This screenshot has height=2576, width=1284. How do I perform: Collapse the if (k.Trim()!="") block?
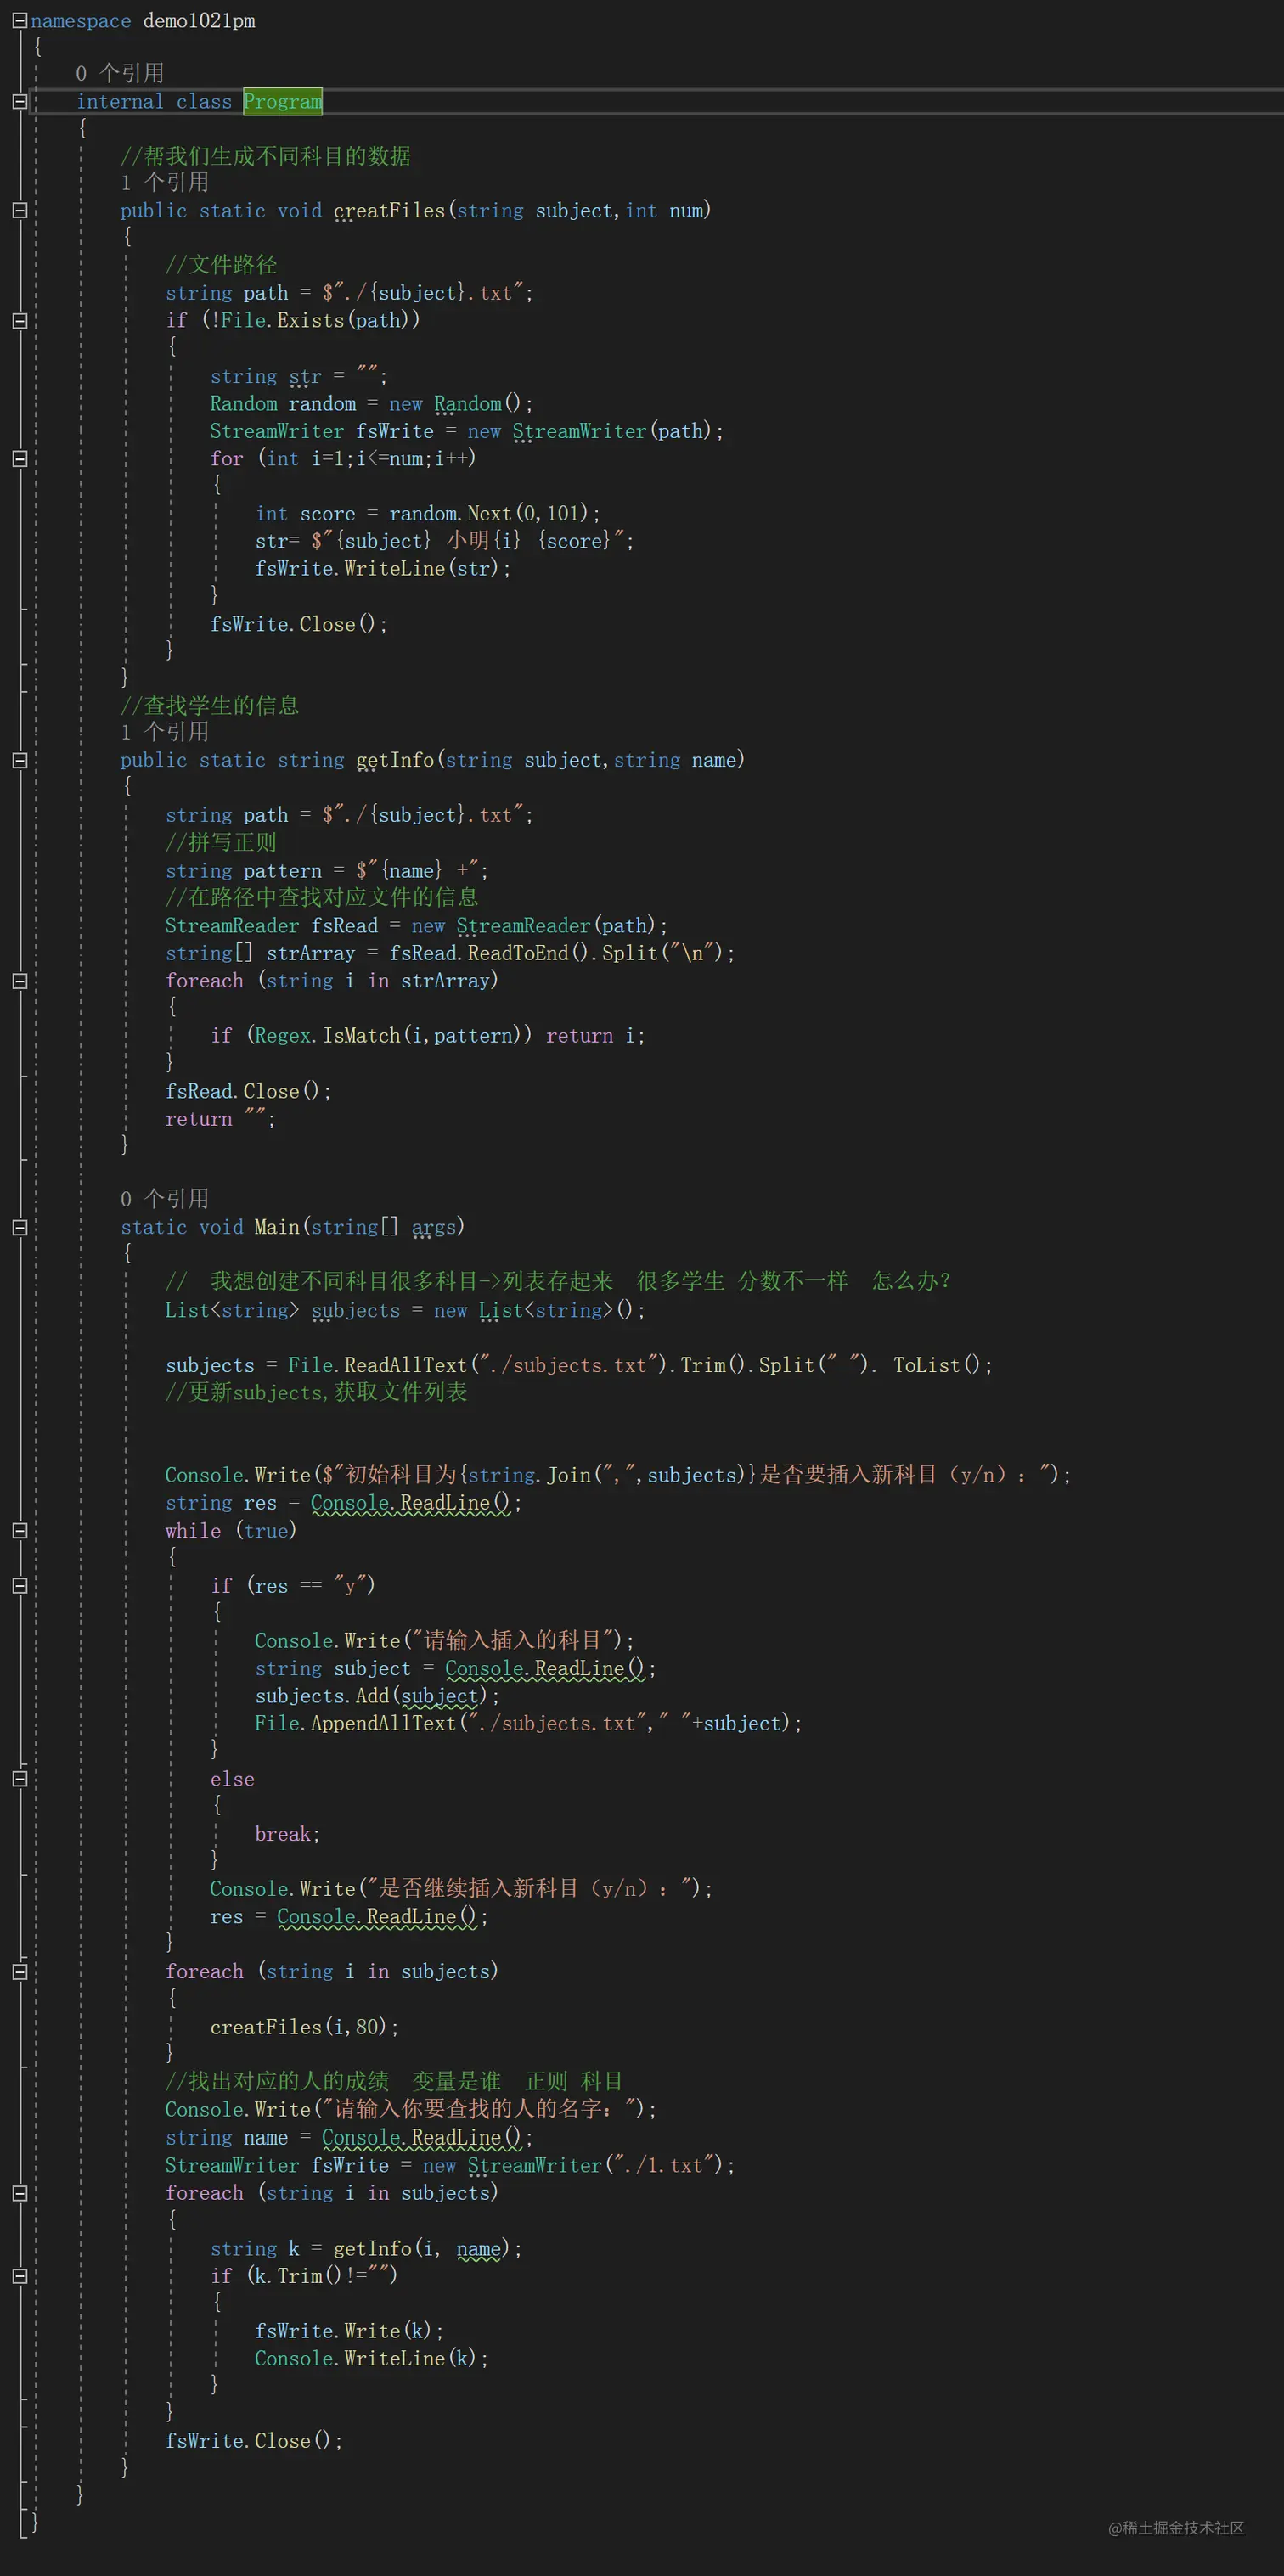19,2275
